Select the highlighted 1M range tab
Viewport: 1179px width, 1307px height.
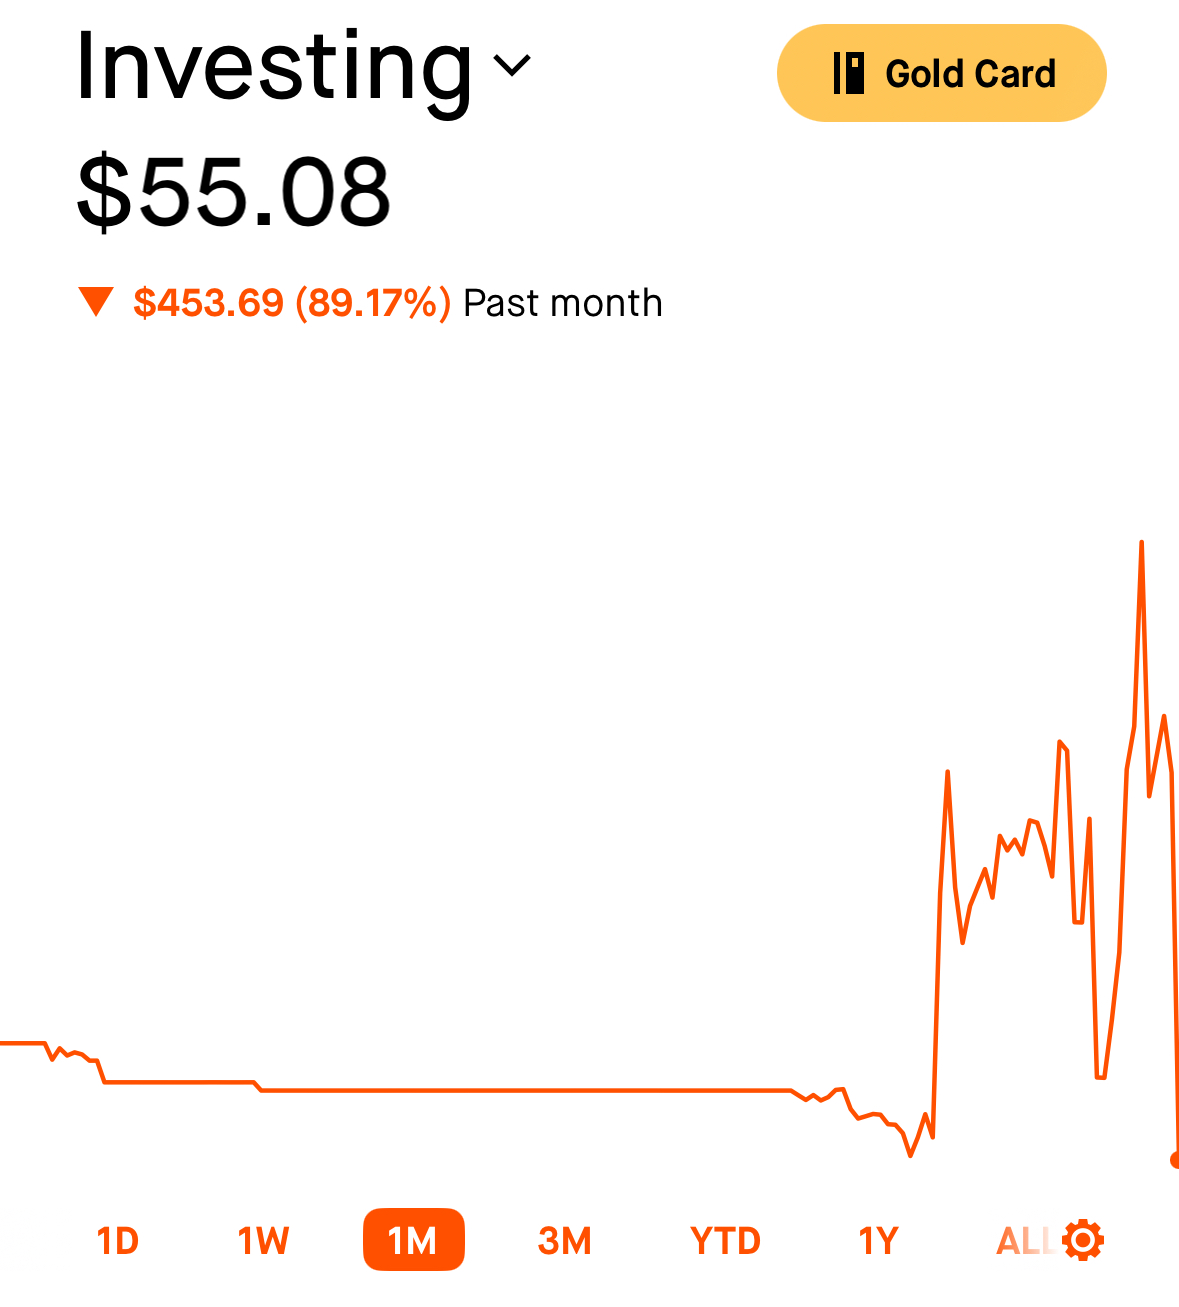click(414, 1240)
